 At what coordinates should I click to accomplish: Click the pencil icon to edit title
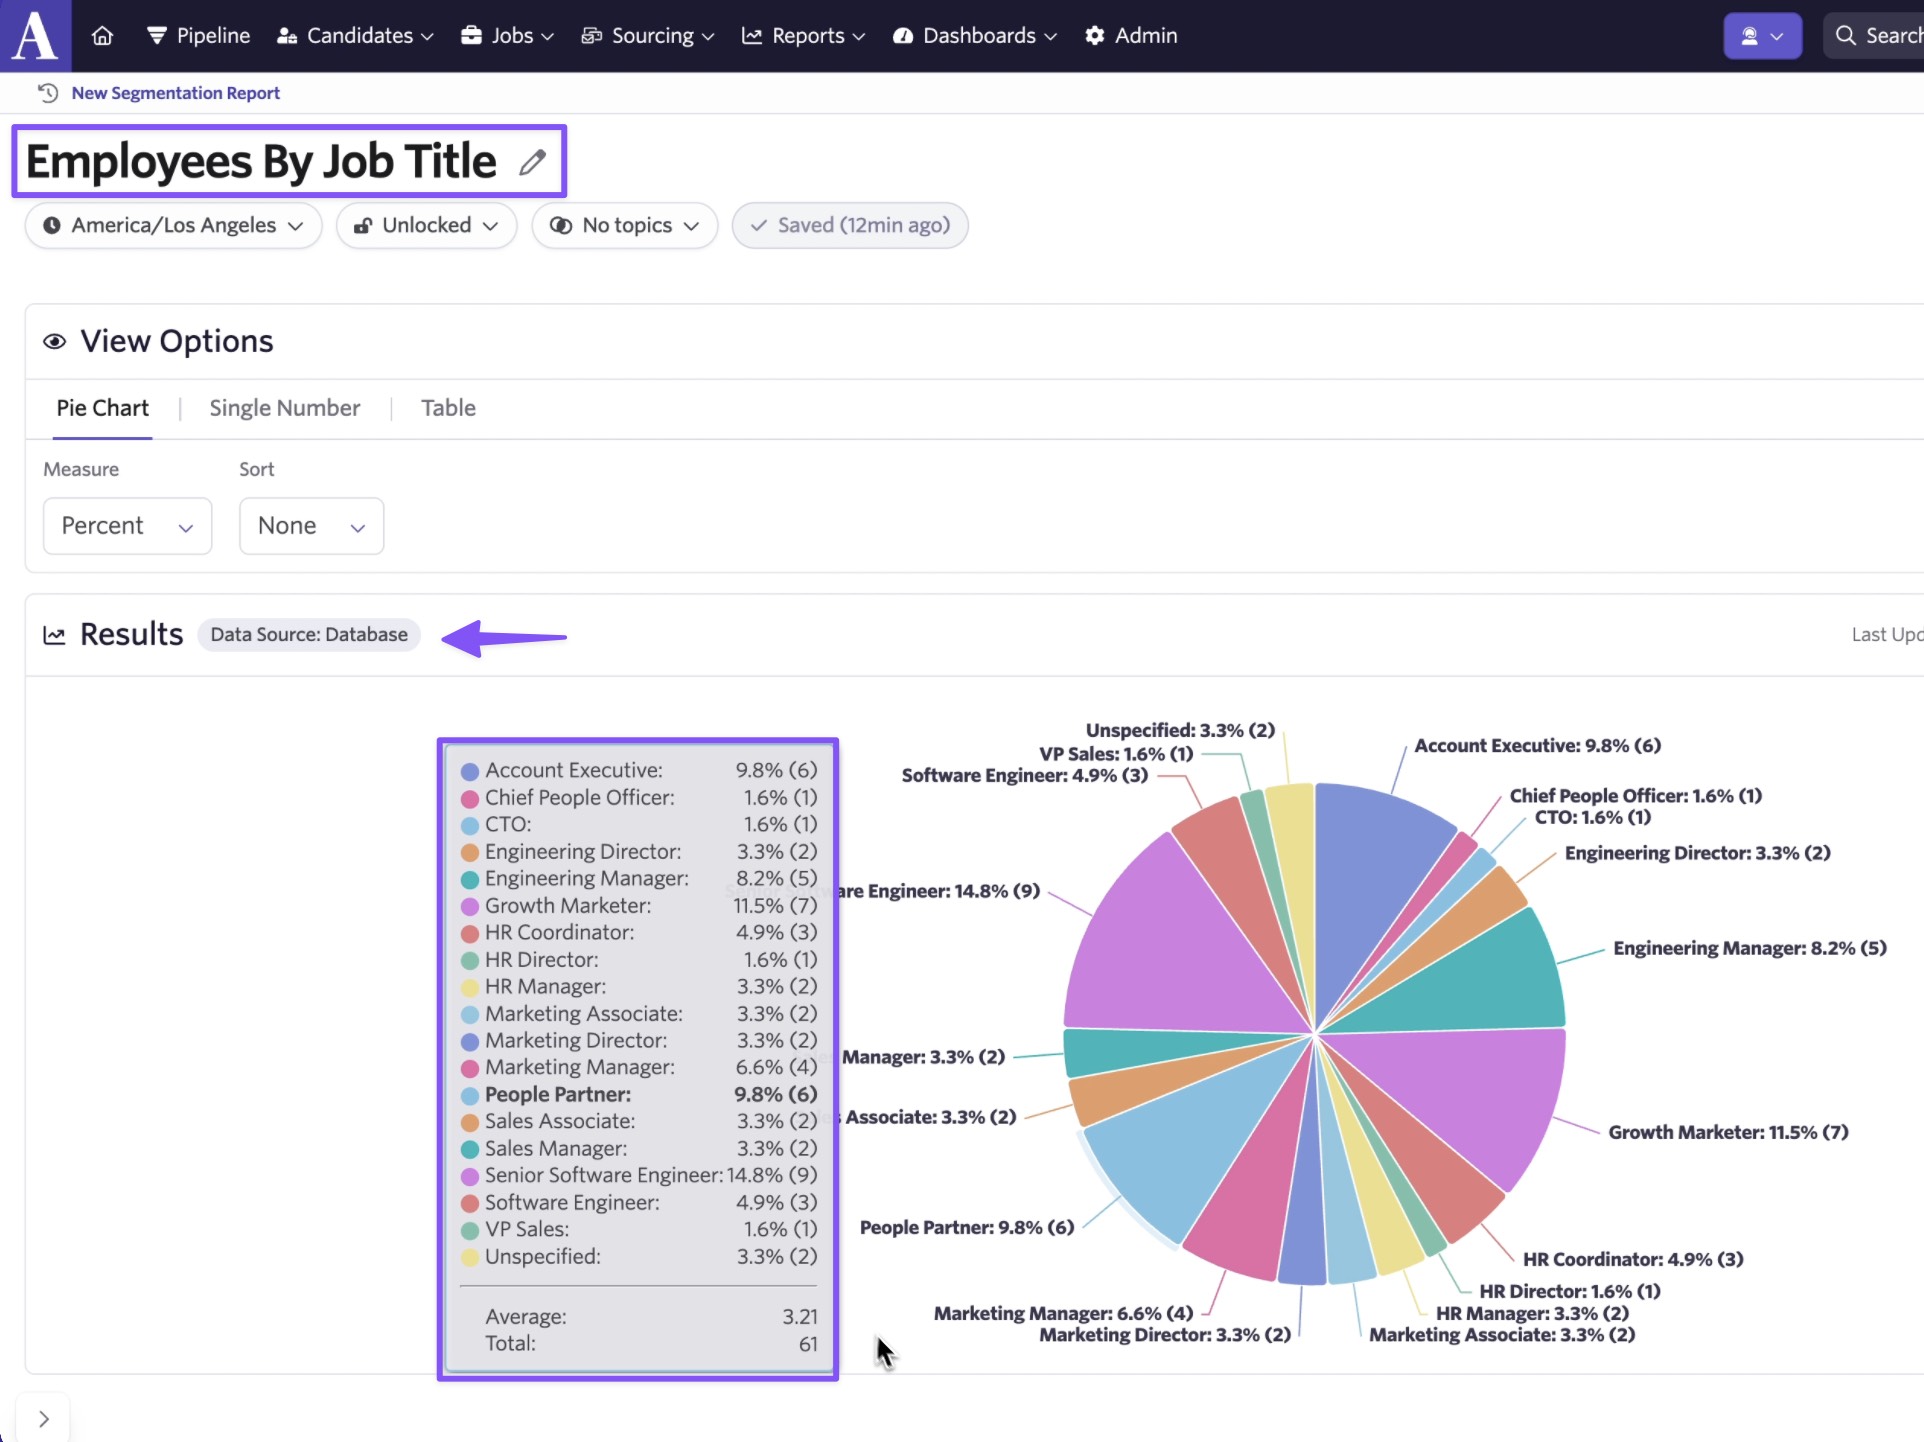point(532,162)
